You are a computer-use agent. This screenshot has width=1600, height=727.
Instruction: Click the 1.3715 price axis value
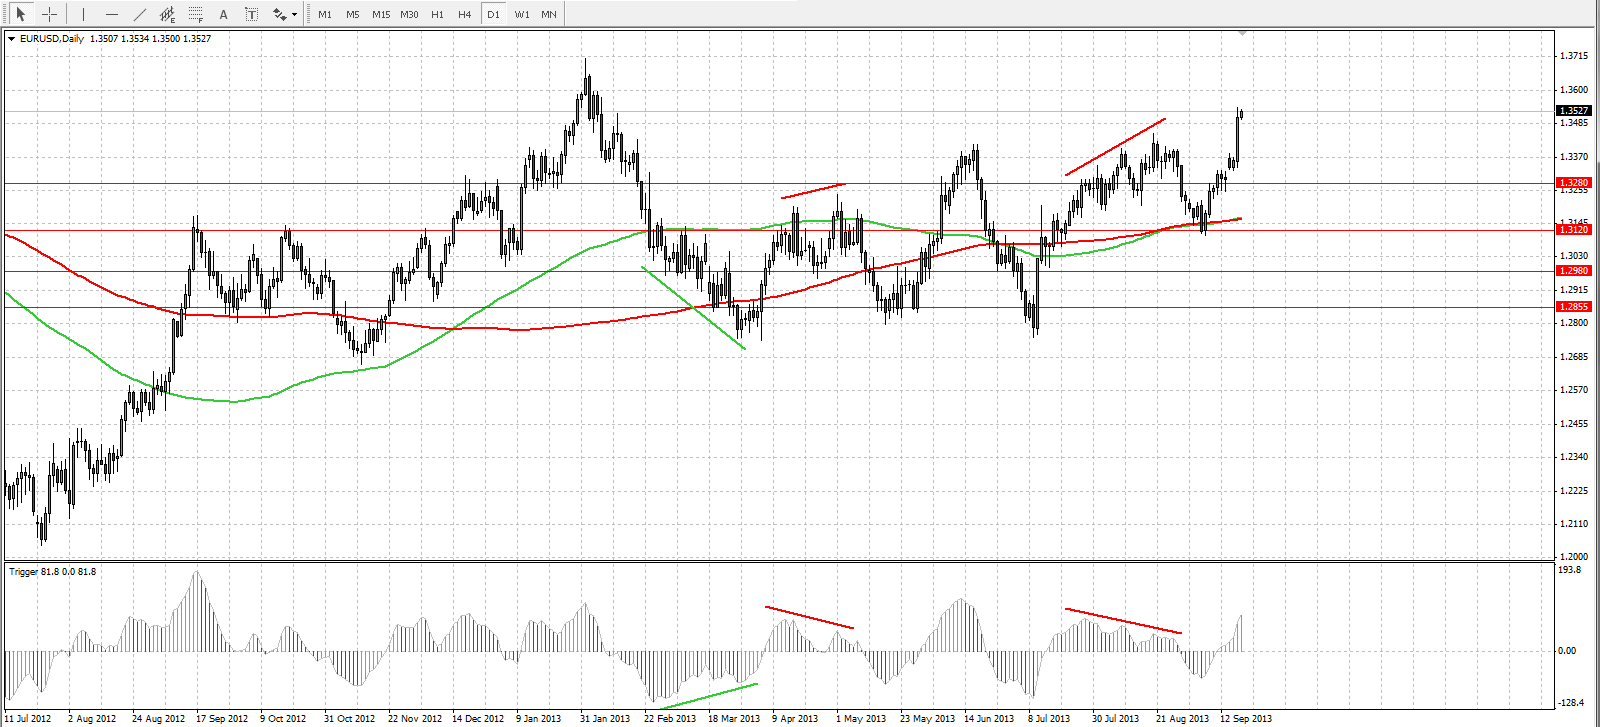pyautogui.click(x=1574, y=56)
